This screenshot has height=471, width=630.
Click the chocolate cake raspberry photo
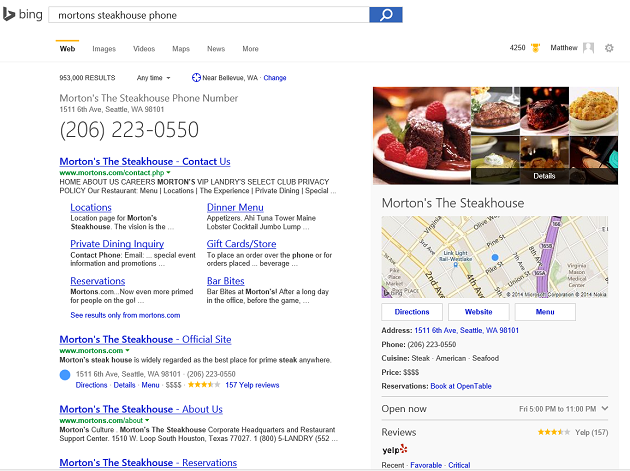pos(421,136)
